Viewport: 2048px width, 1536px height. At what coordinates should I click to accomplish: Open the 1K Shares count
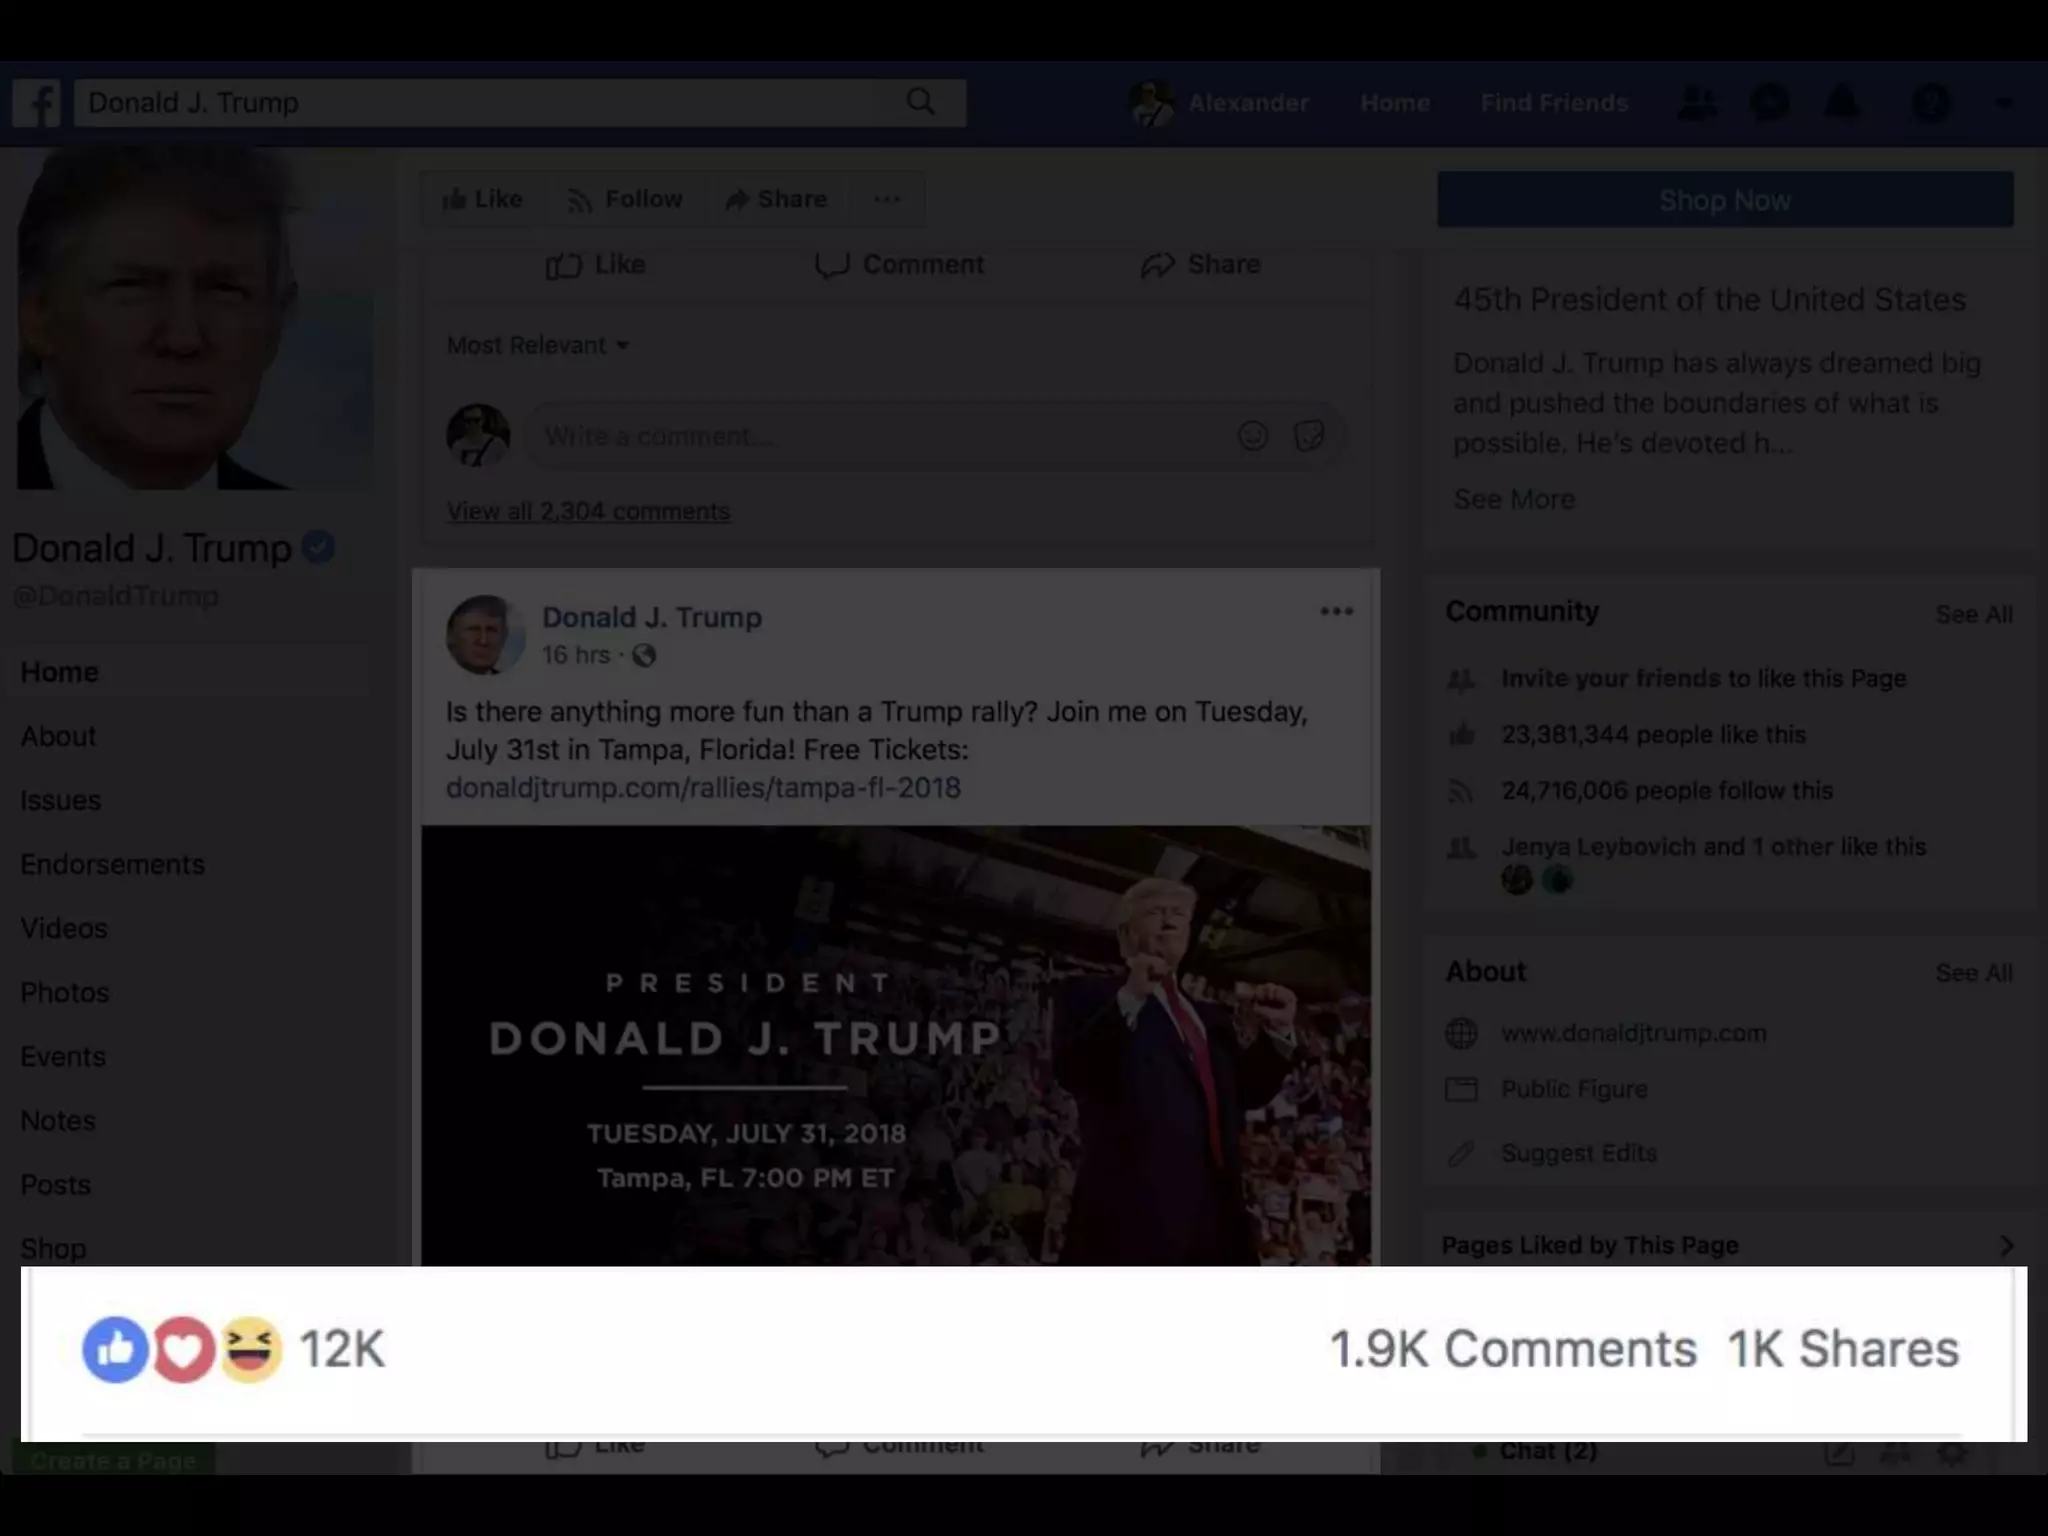point(1843,1349)
